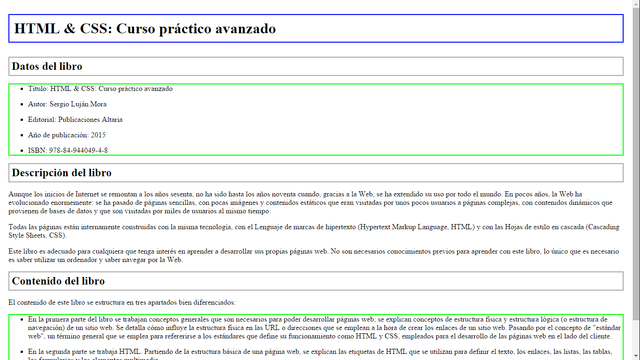Click the Año de publicación: 2015 item

67,135
